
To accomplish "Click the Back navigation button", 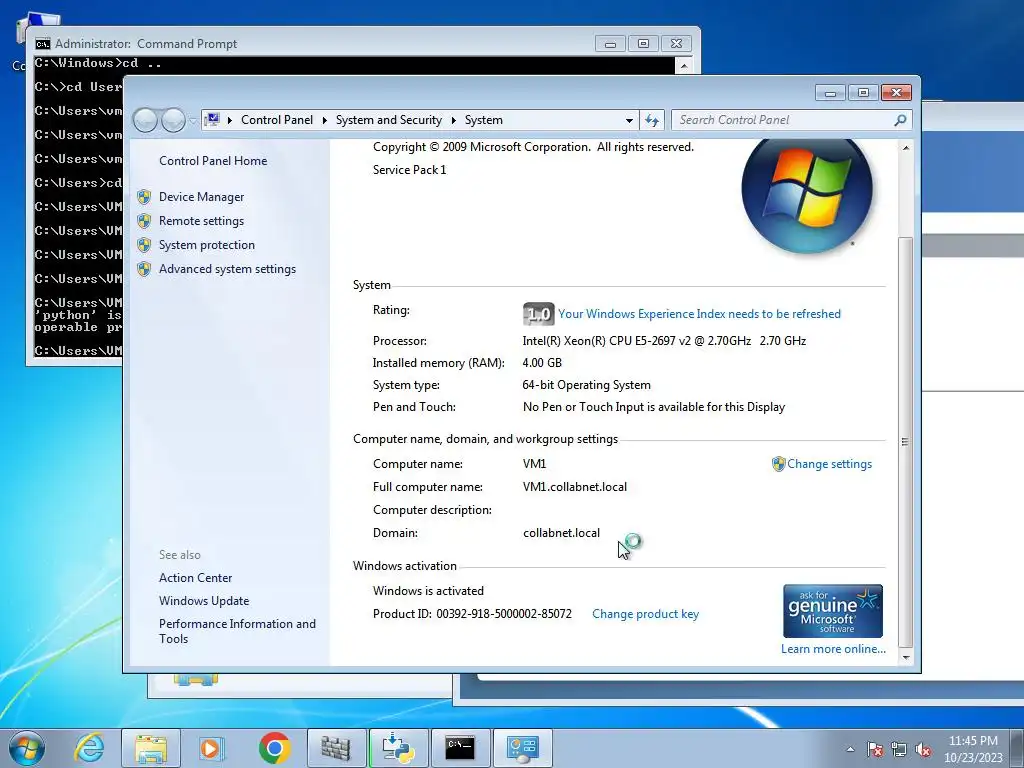I will [x=145, y=120].
